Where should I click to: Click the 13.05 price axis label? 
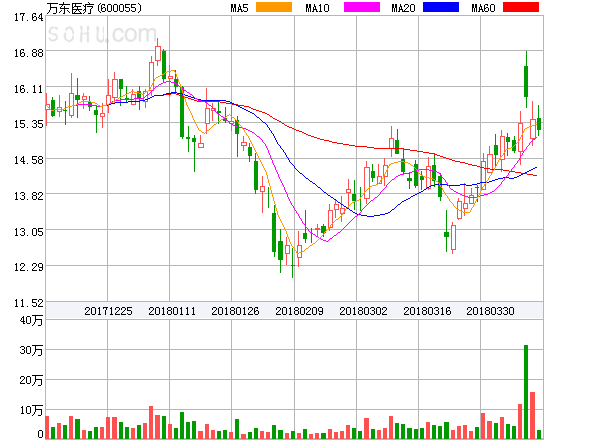click(29, 232)
